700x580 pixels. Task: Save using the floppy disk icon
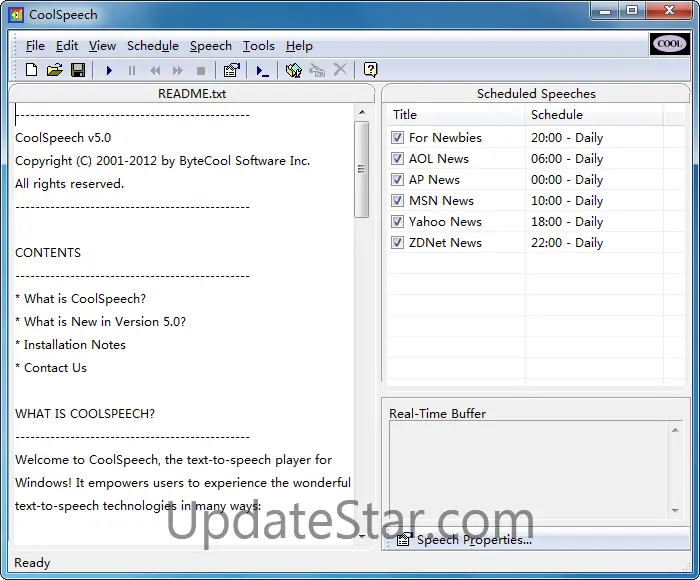pyautogui.click(x=77, y=70)
